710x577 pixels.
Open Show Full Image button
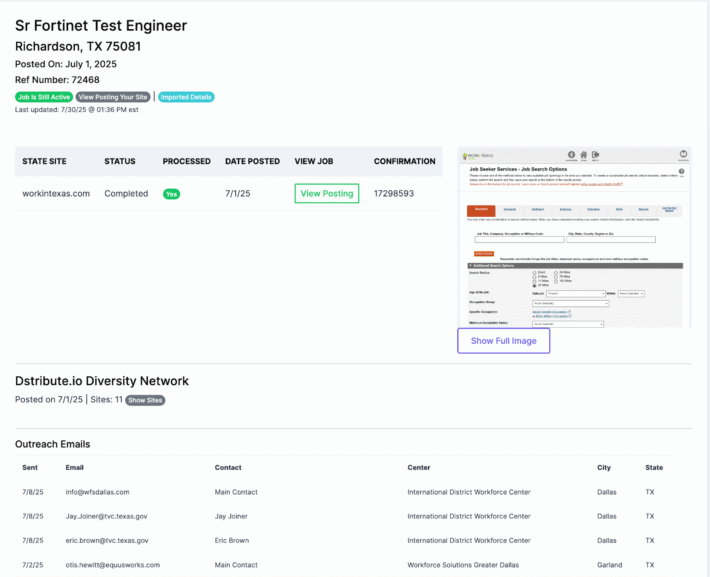503,341
